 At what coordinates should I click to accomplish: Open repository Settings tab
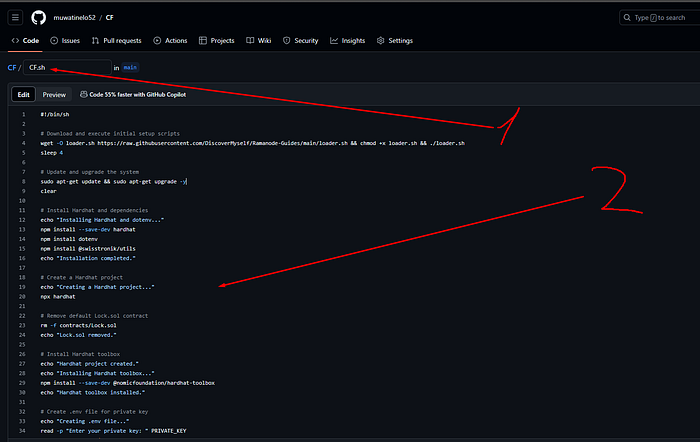pos(395,41)
